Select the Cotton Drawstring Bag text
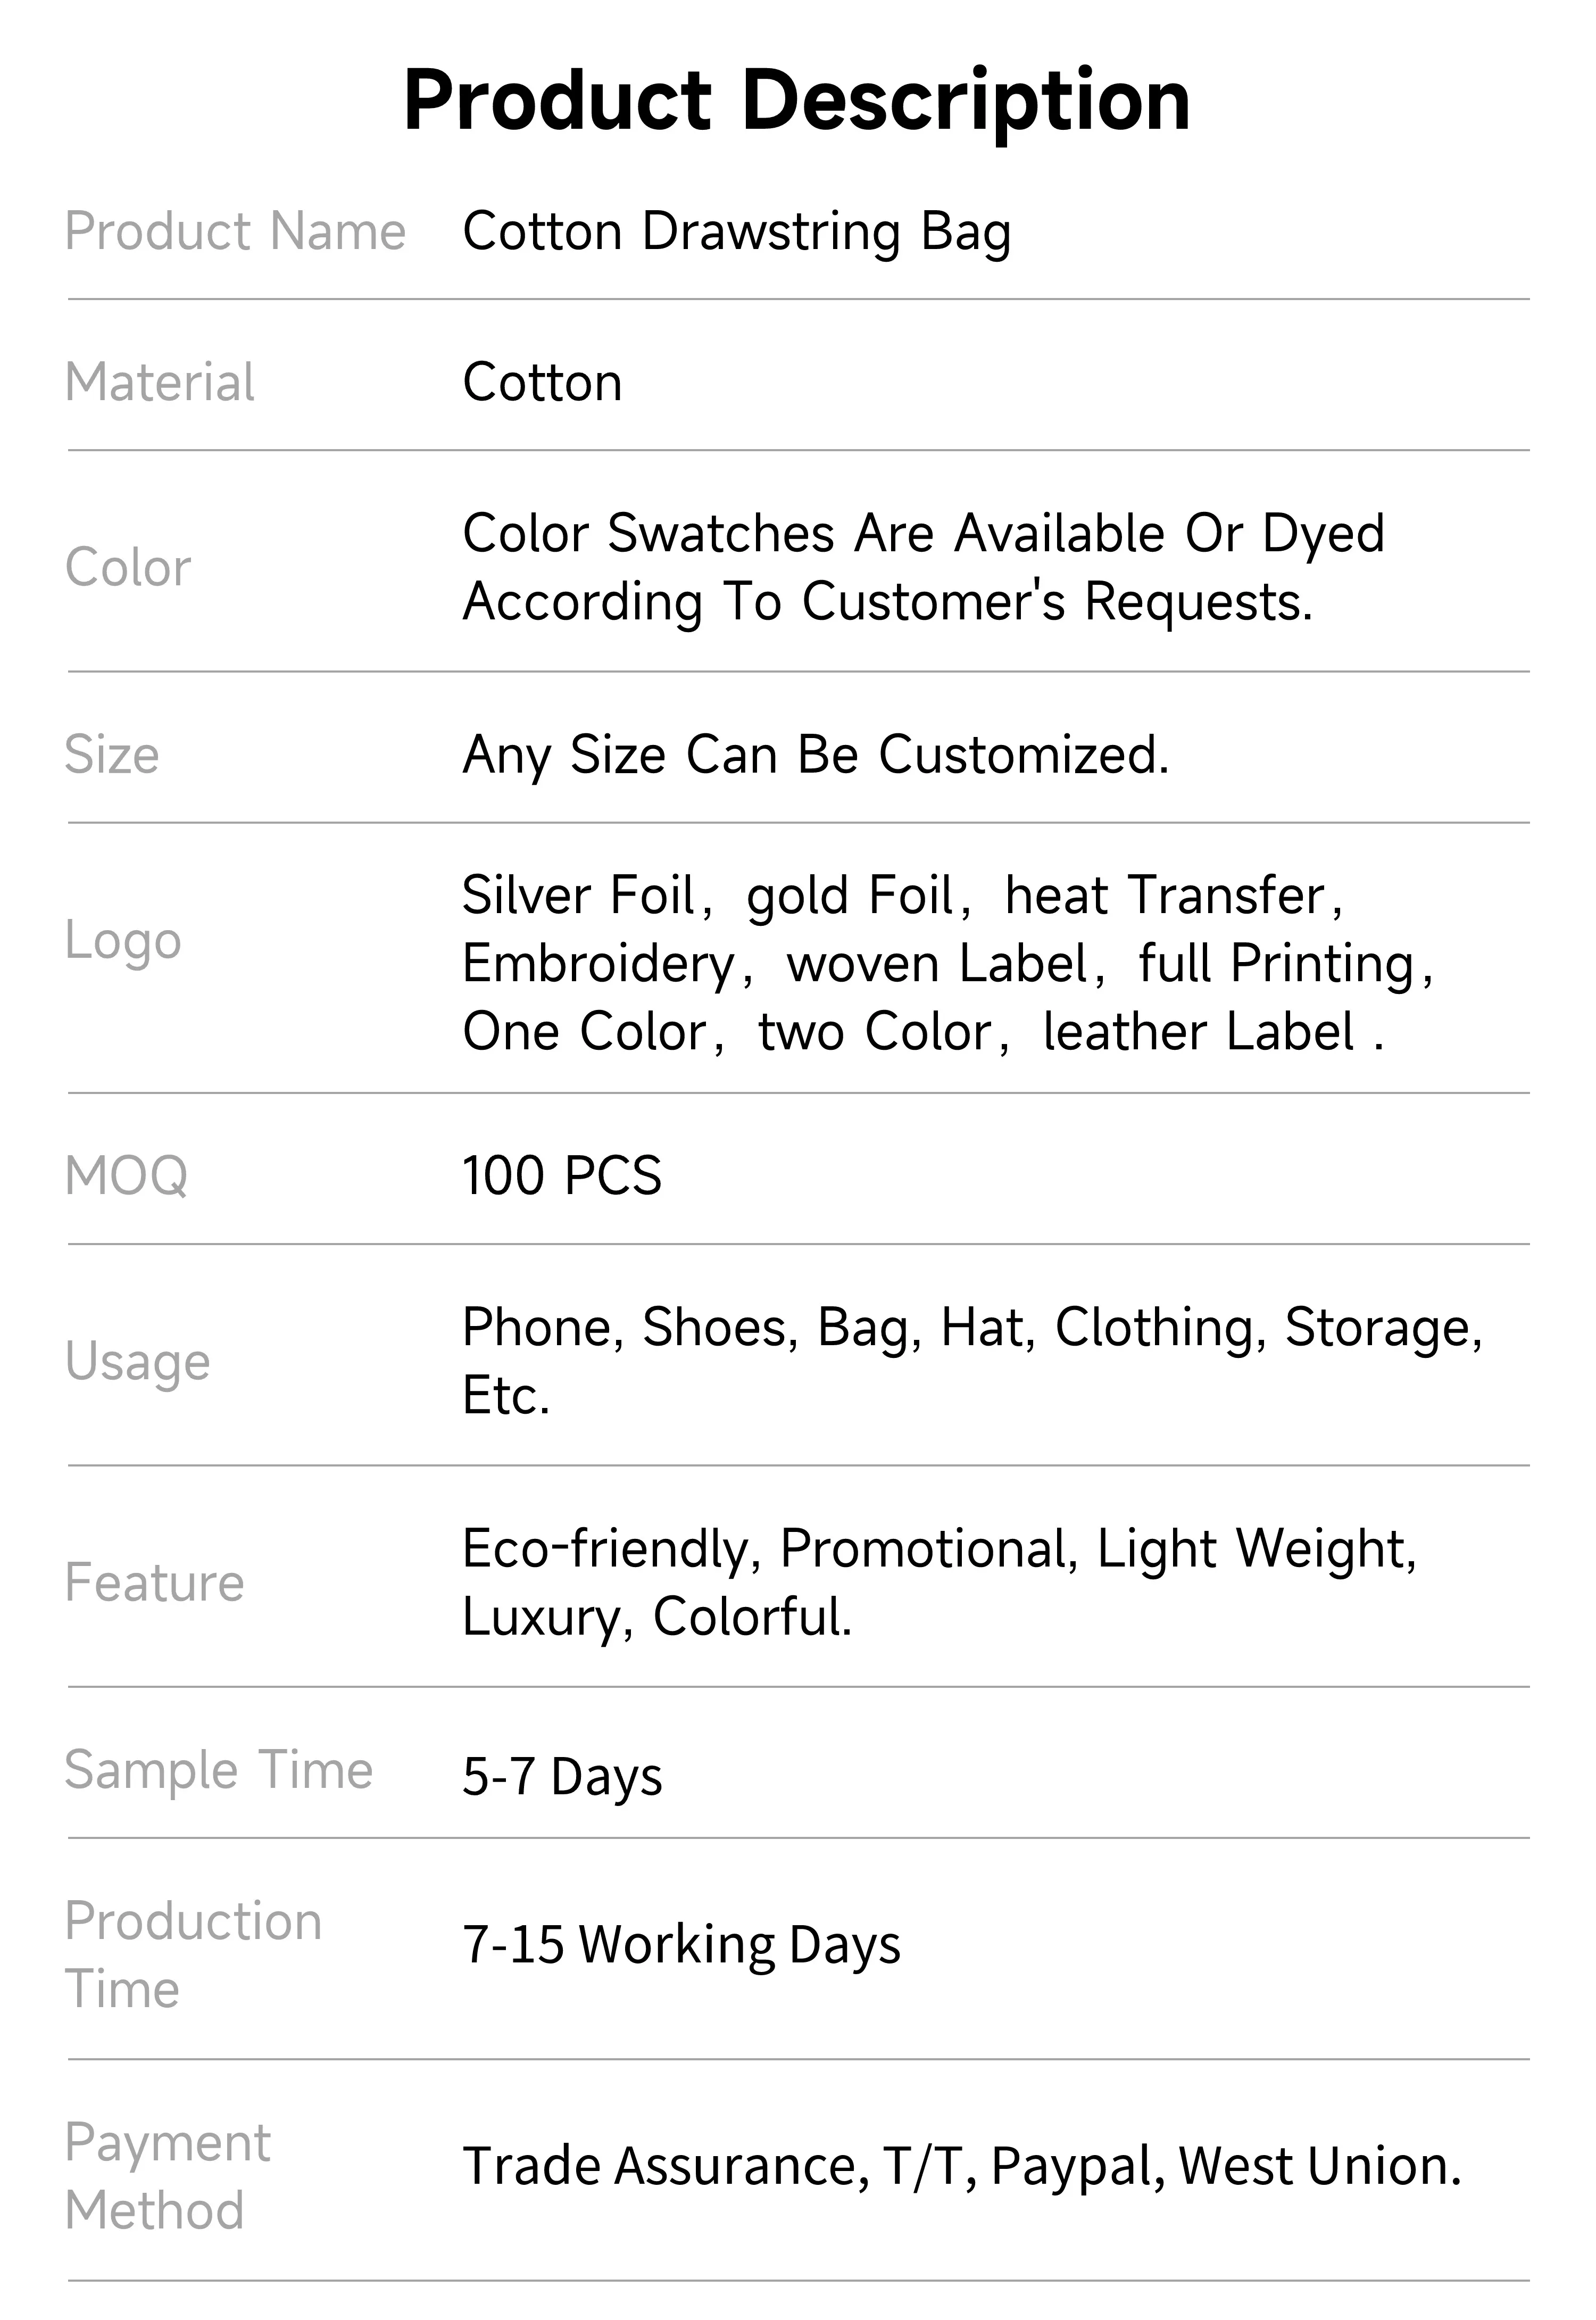 [736, 231]
